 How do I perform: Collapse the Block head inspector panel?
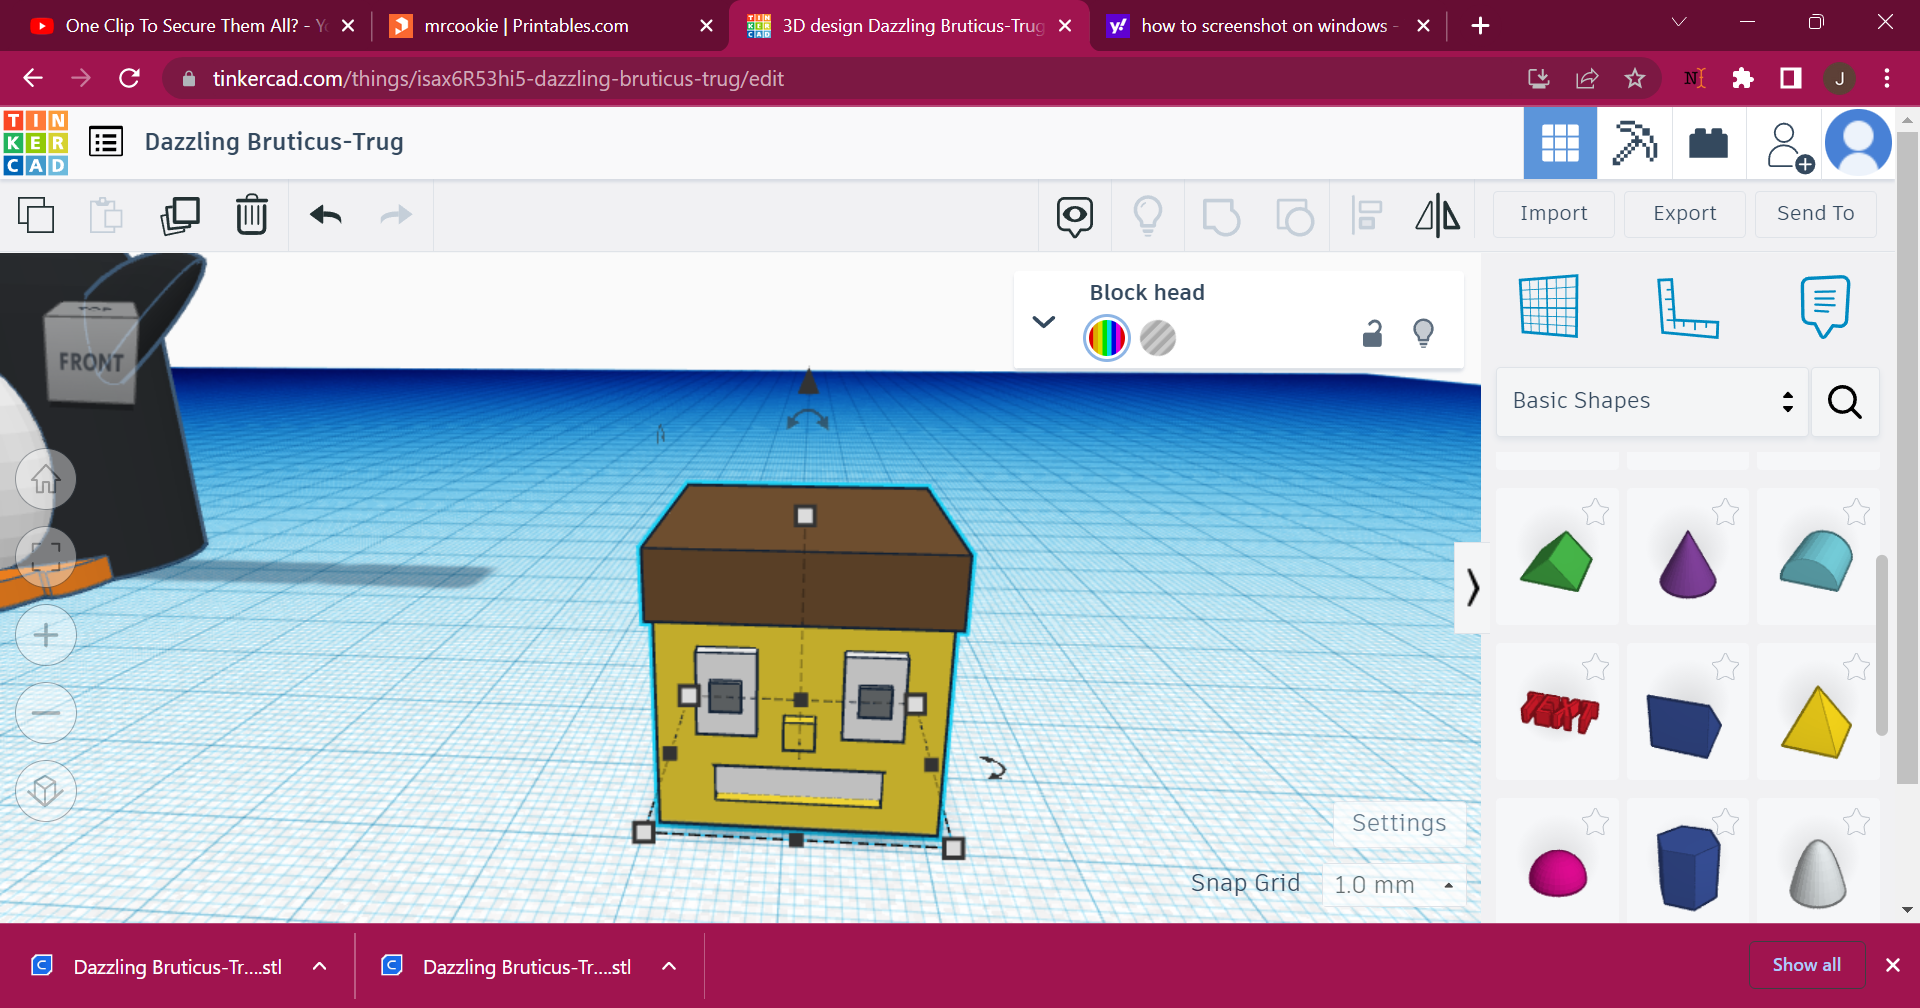pyautogui.click(x=1044, y=321)
